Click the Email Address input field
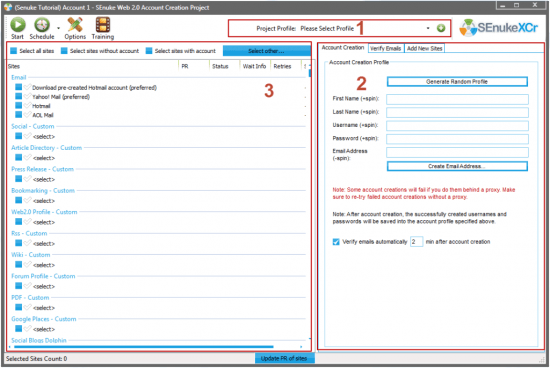 (x=457, y=152)
